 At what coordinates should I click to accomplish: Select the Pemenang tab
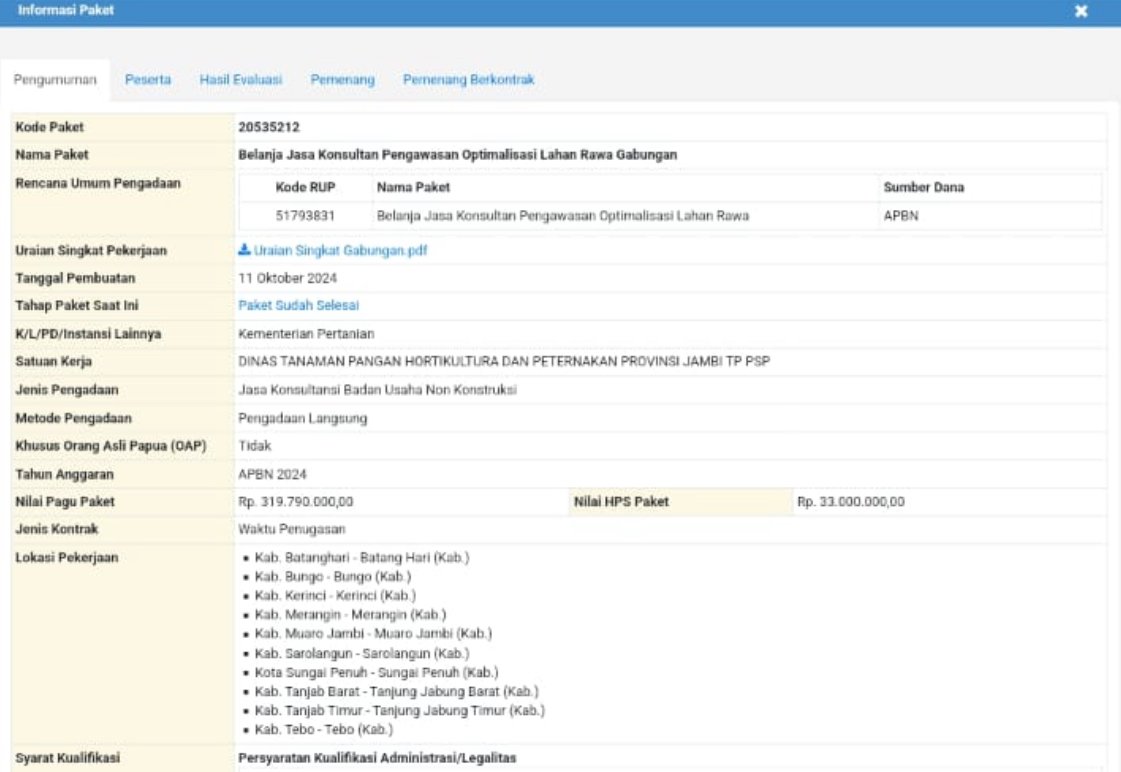click(342, 80)
